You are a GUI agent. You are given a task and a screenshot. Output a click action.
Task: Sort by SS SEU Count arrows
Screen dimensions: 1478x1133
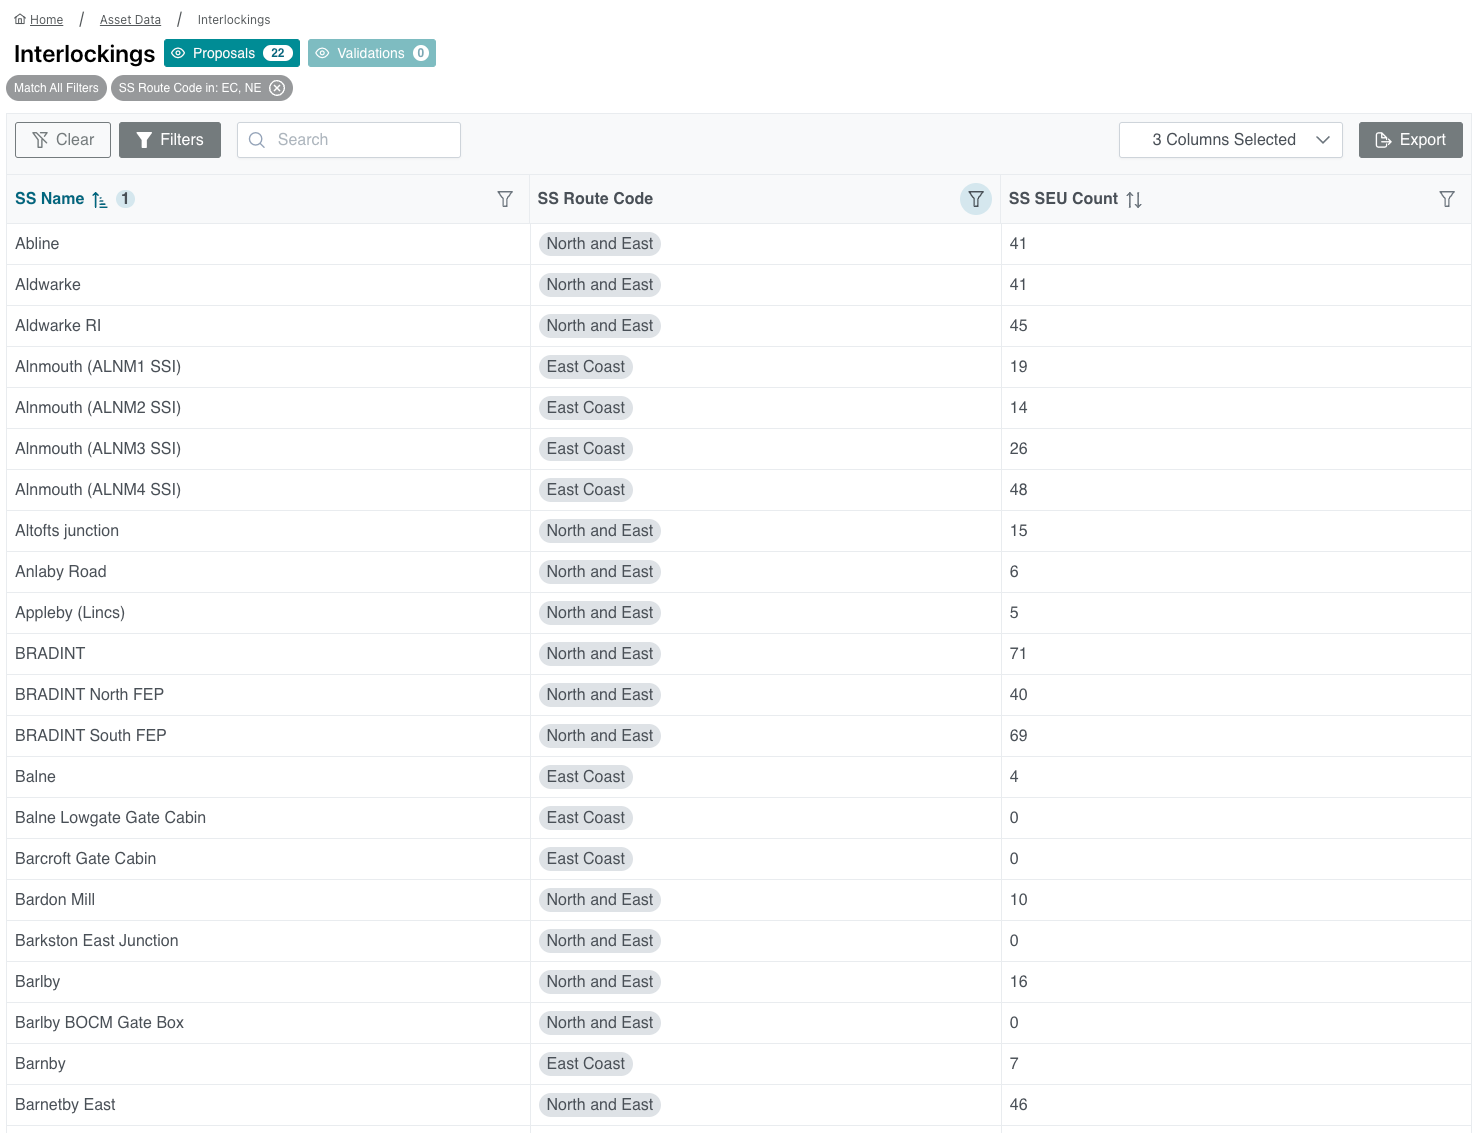pyautogui.click(x=1133, y=200)
